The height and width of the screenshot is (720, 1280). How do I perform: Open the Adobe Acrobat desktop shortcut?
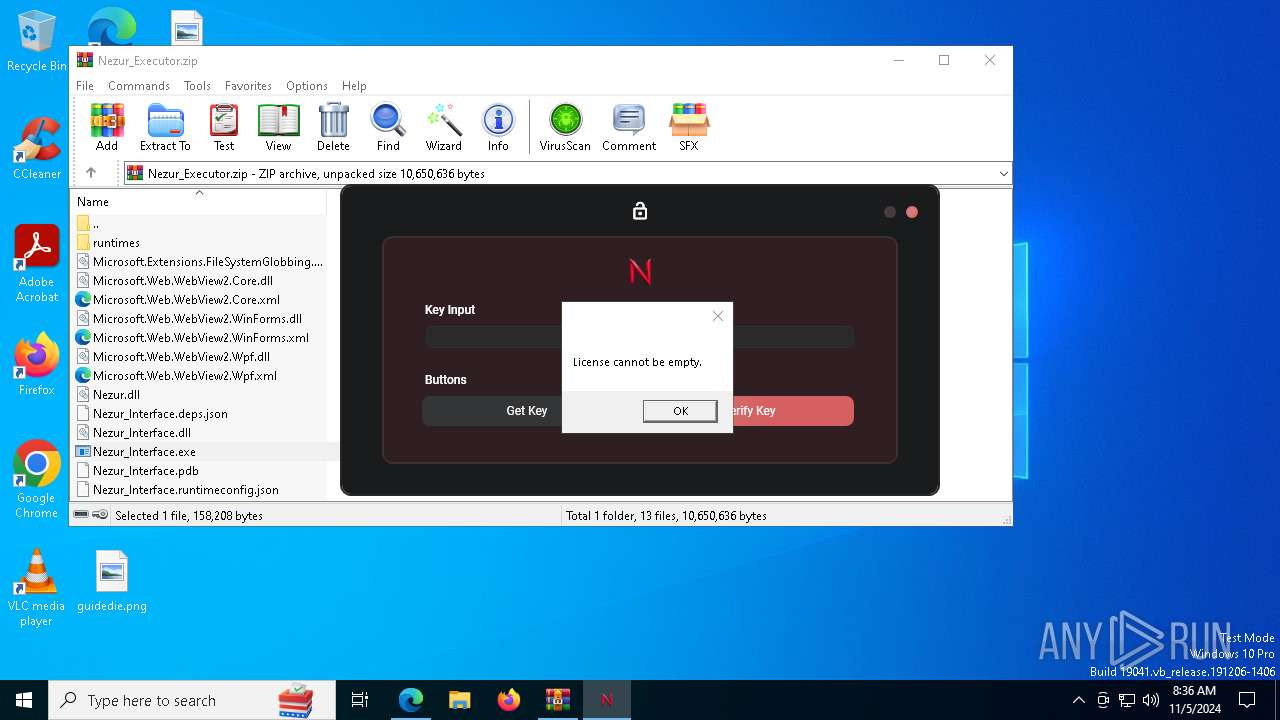tap(37, 264)
